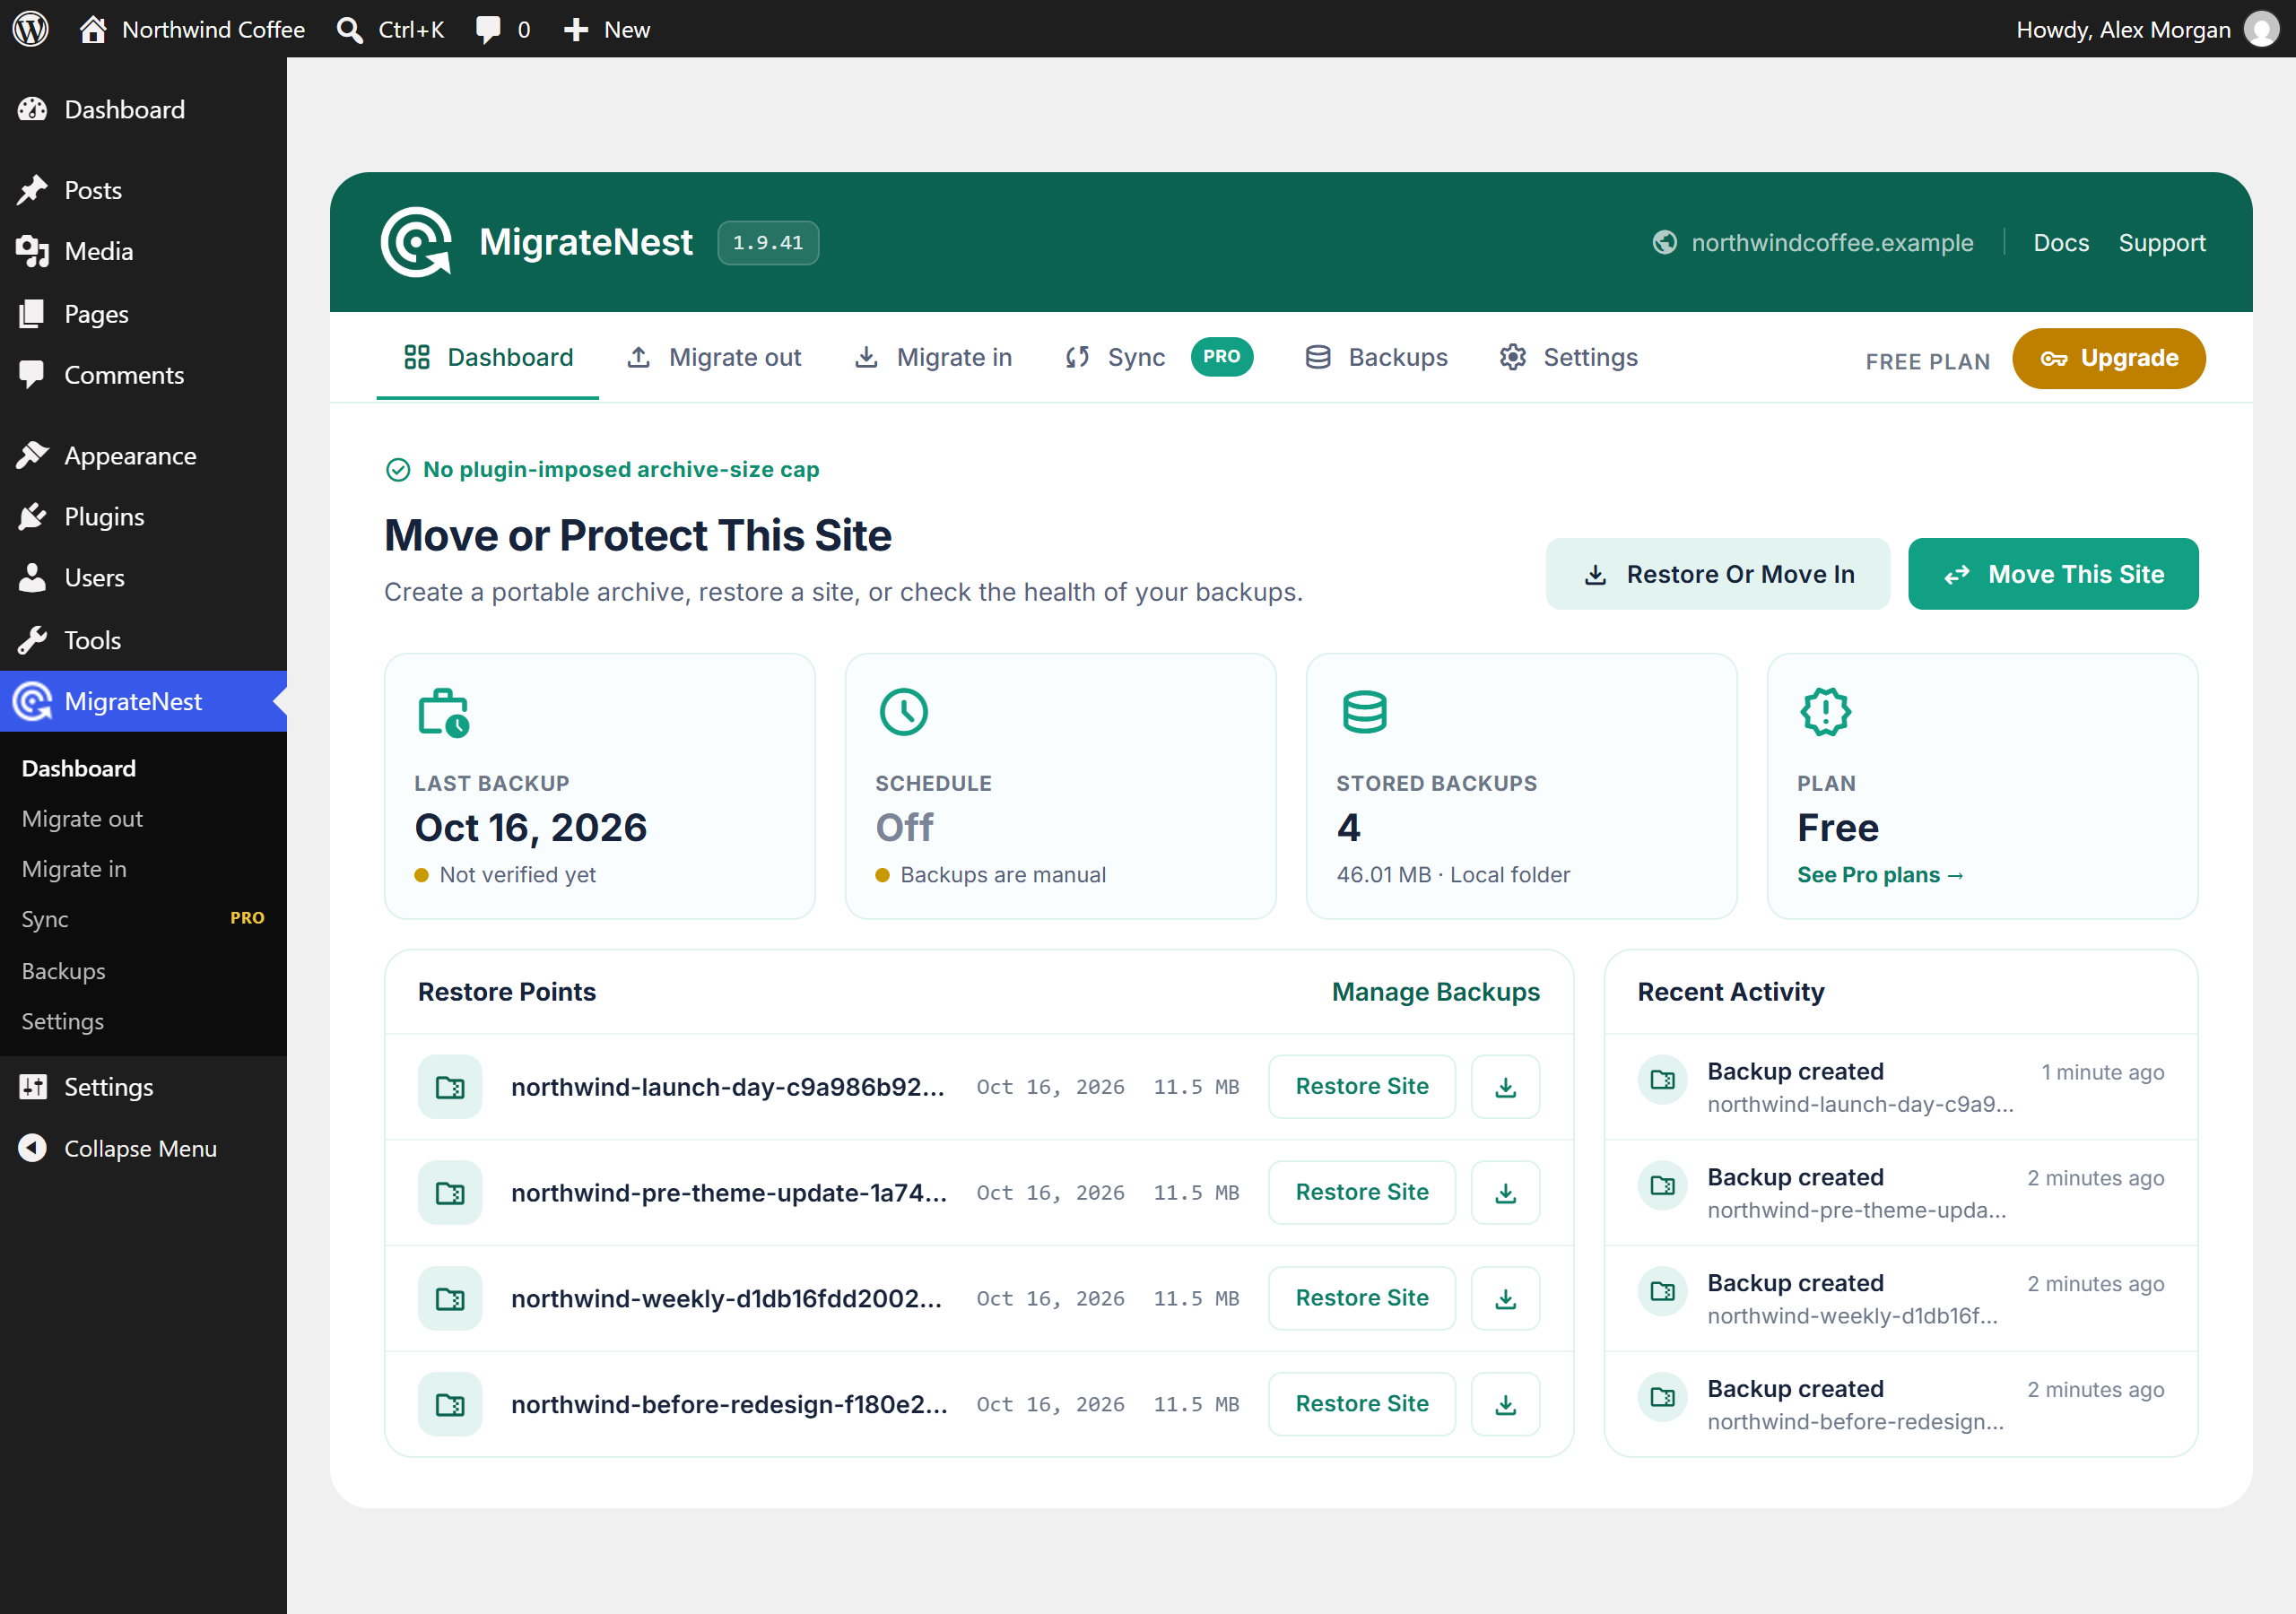
Task: Open Tools in WordPress sidebar
Action: pyautogui.click(x=143, y=640)
